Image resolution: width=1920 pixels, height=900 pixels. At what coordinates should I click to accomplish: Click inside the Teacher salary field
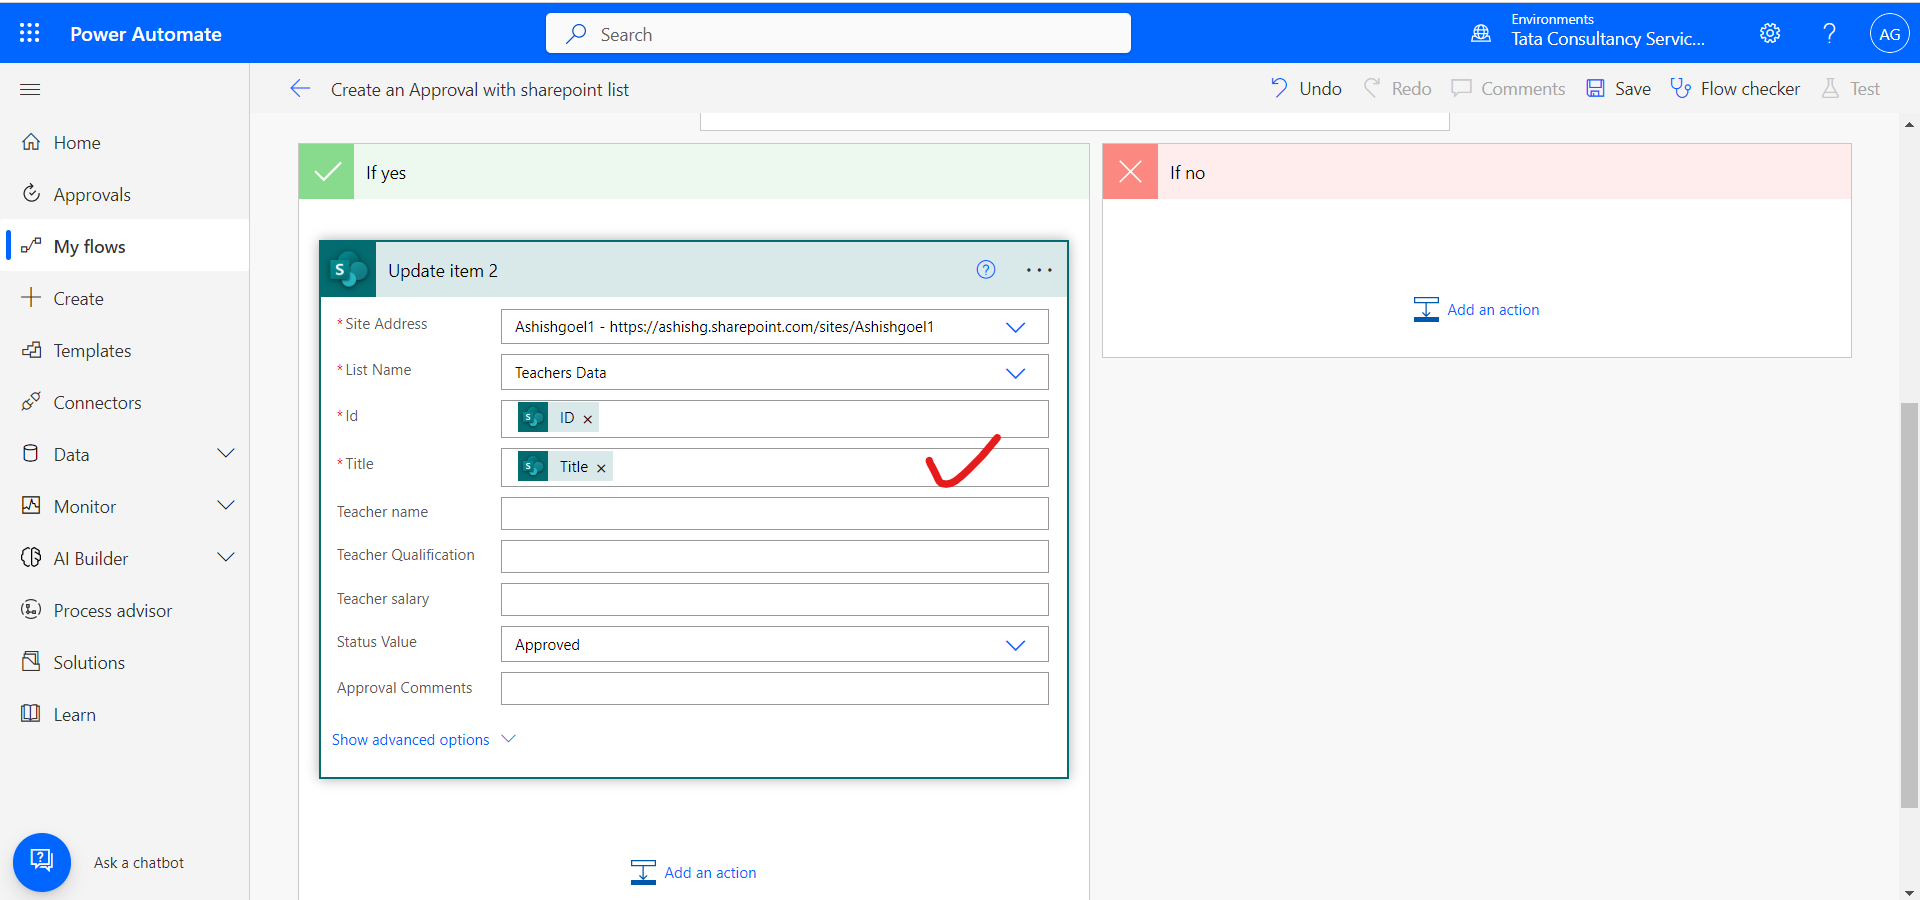click(x=774, y=599)
